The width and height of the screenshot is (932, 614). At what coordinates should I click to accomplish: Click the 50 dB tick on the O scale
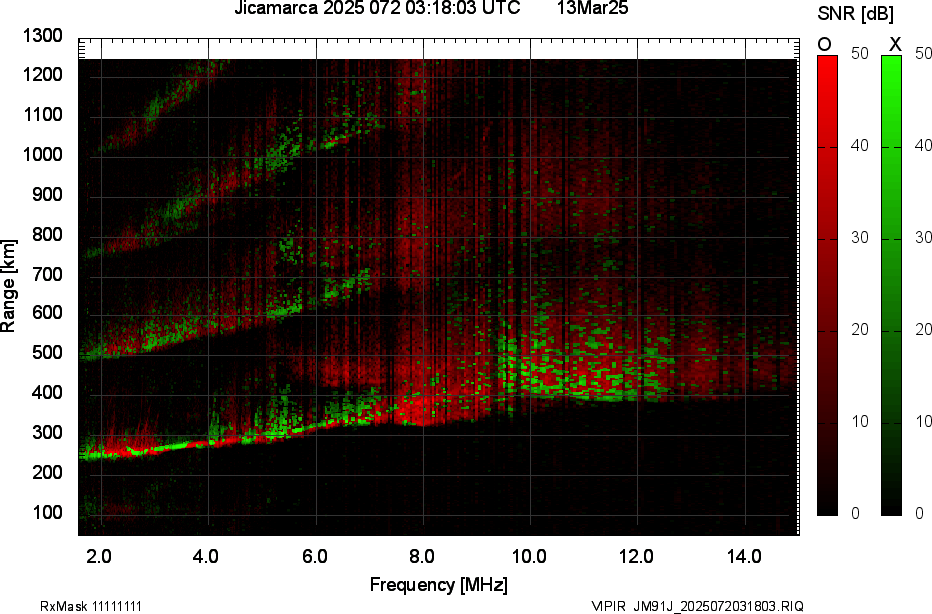(860, 53)
